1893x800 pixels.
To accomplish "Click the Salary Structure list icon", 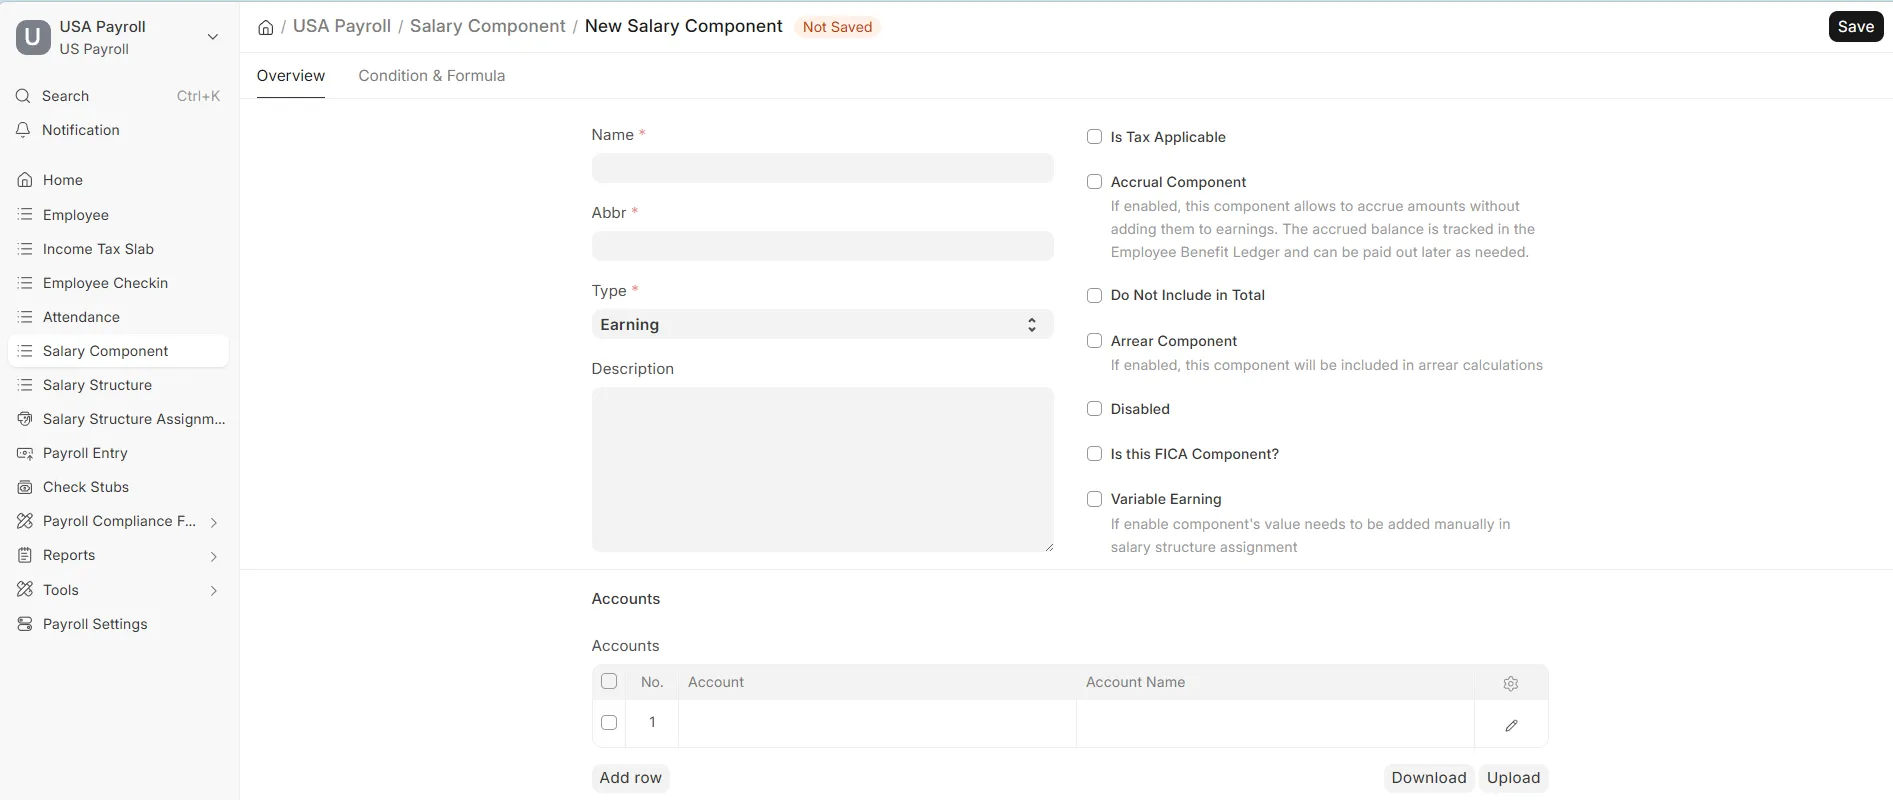I will (x=25, y=385).
